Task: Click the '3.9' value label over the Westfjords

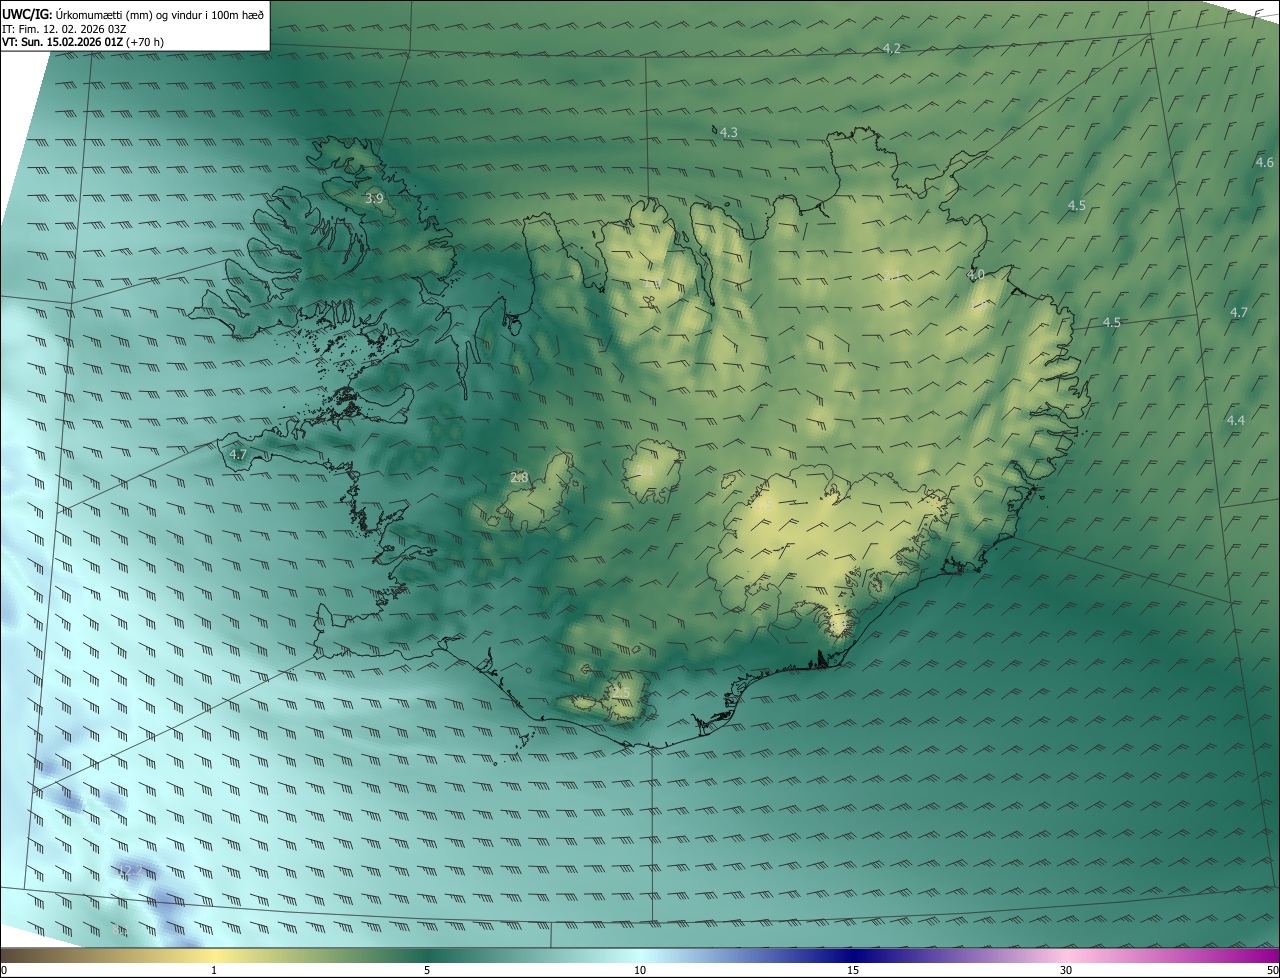Action: pyautogui.click(x=375, y=199)
